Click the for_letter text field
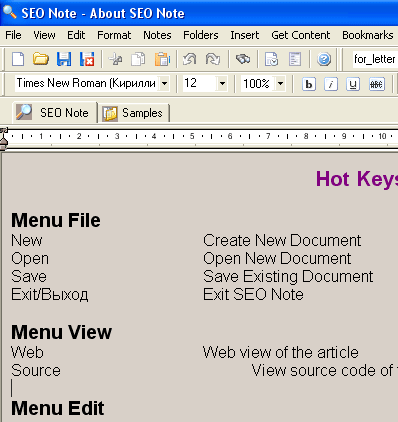Viewport: 398px width, 422px height. (375, 59)
